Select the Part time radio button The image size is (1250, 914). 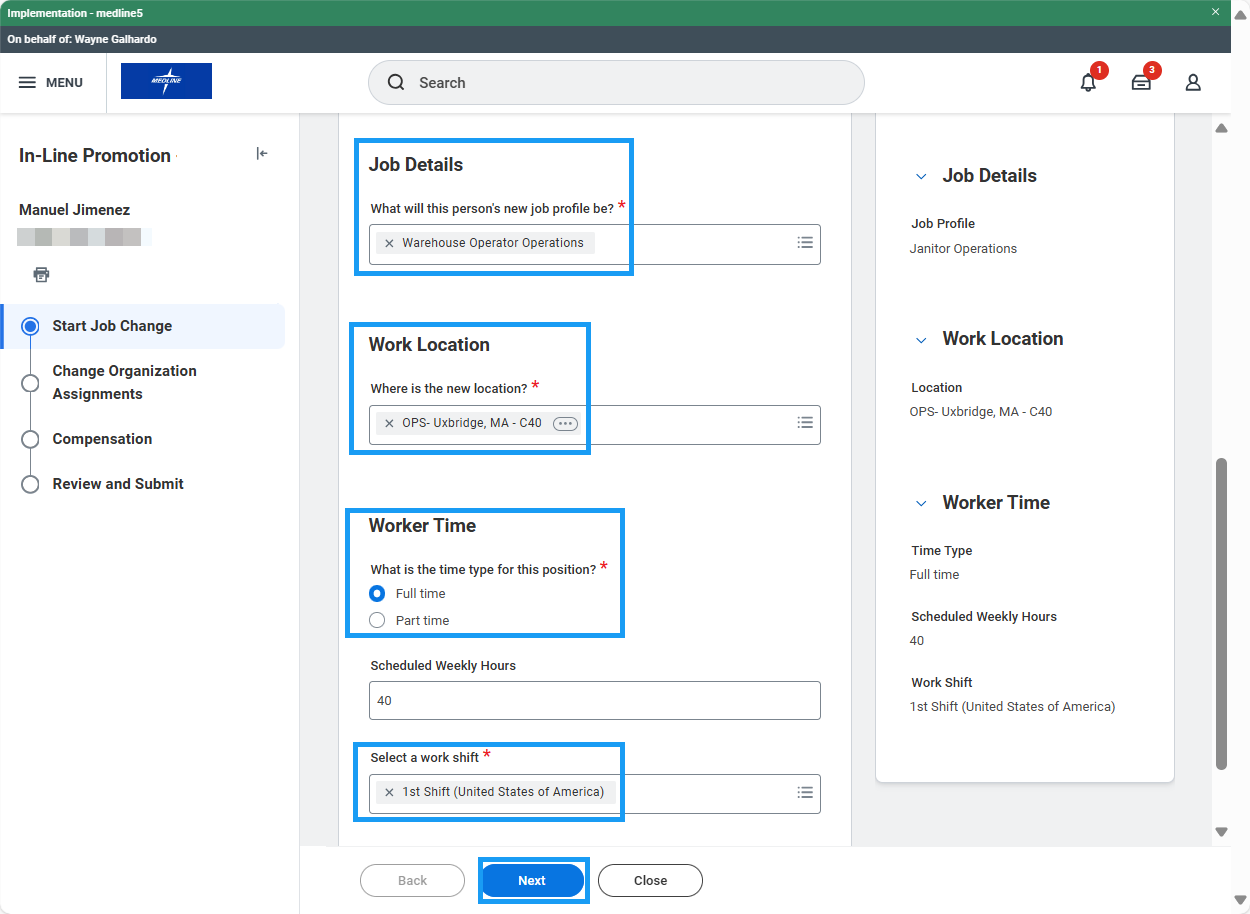tap(377, 621)
